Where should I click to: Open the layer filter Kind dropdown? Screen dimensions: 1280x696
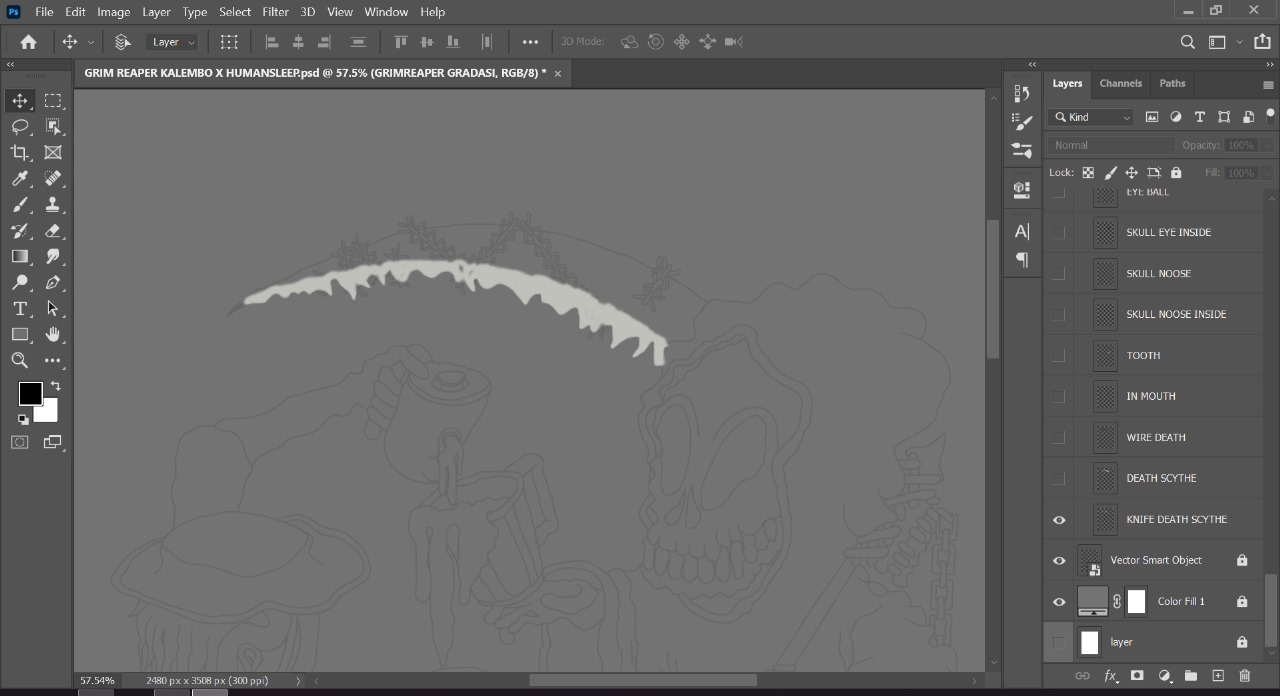(x=1091, y=117)
